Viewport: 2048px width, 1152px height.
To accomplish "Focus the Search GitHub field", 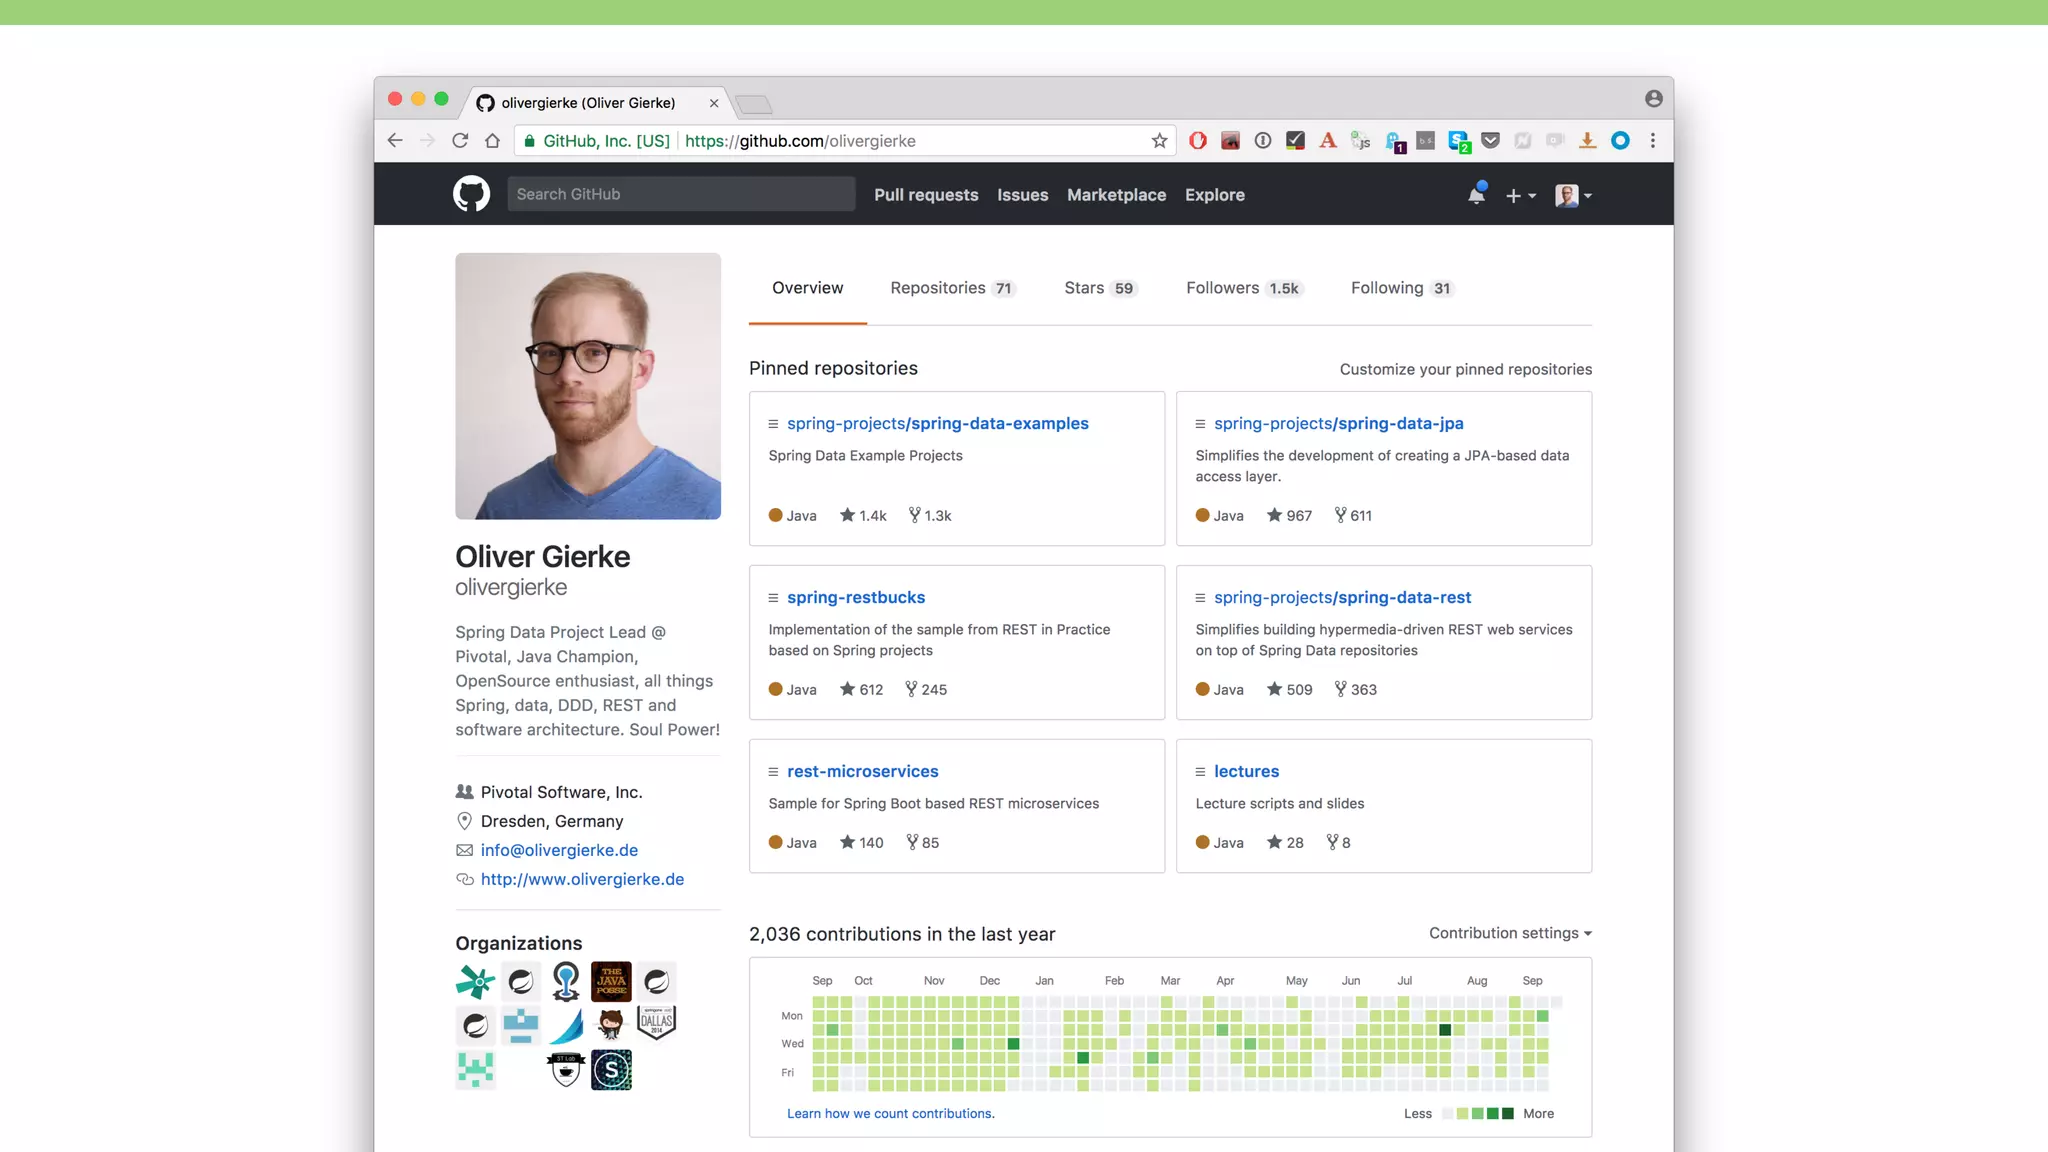I will tap(680, 194).
